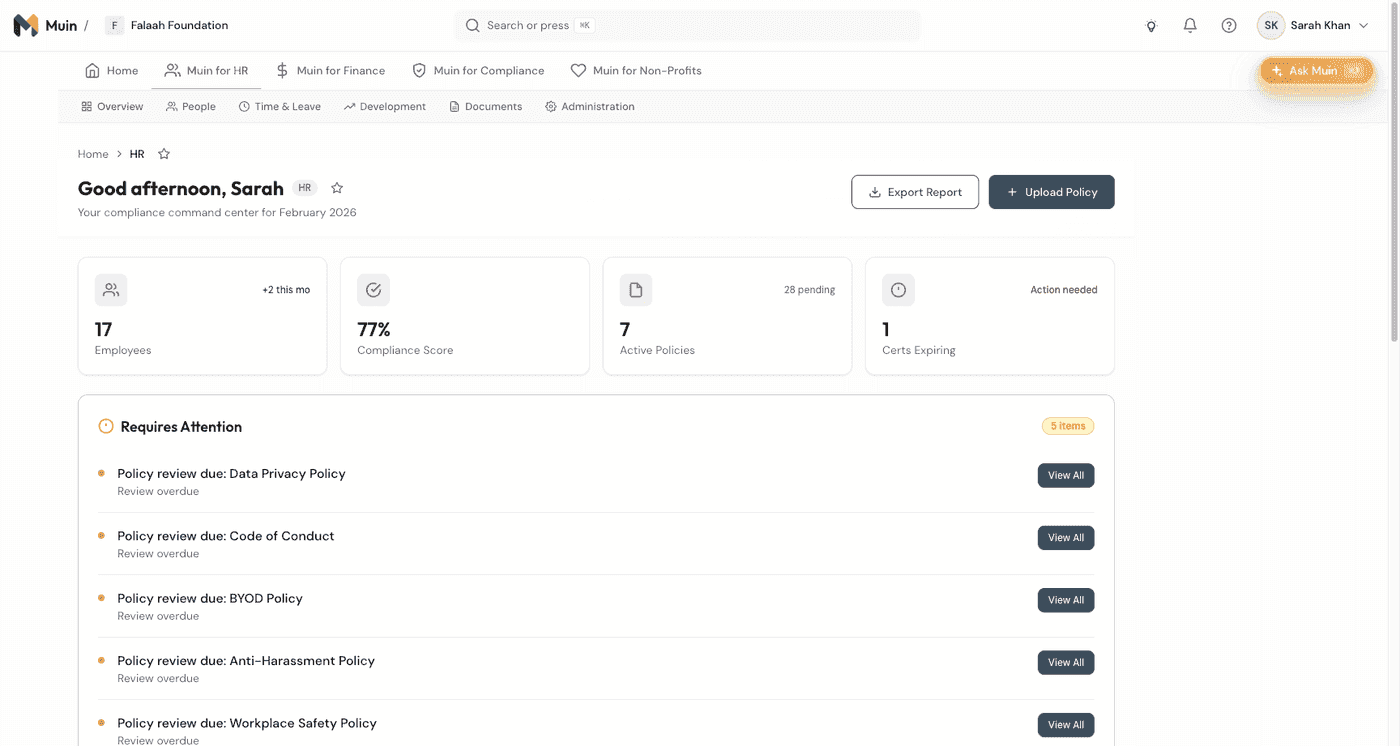Open the Time & Leave submenu
Screen dimensions: 1400x746
tap(280, 107)
